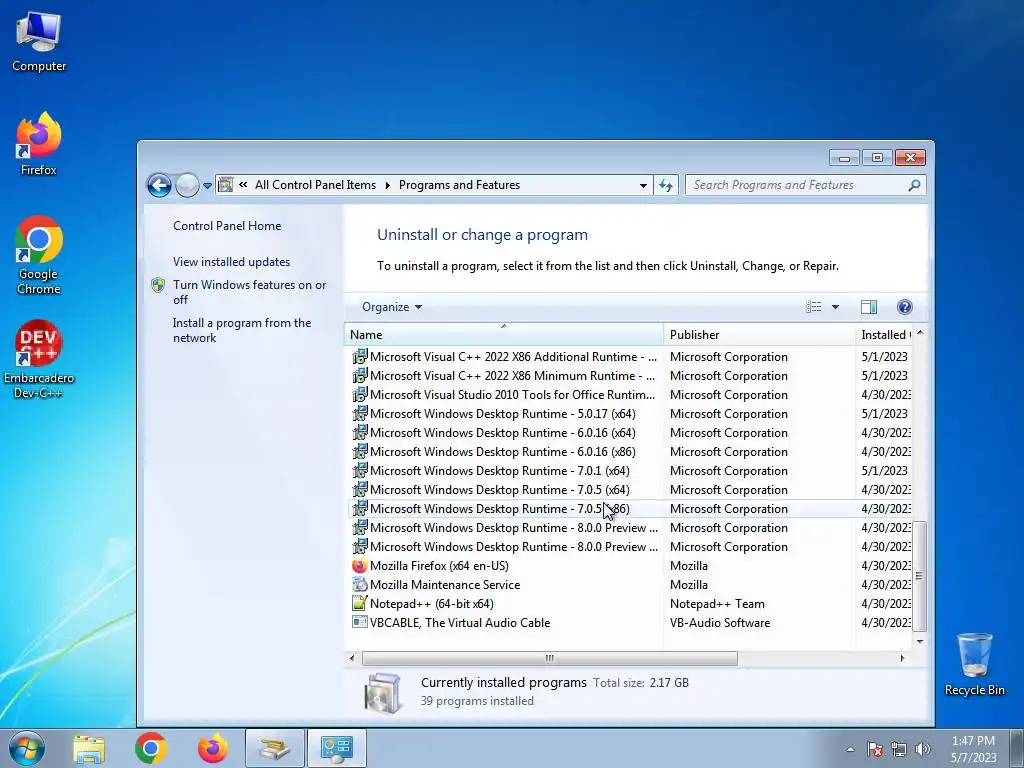
Task: Click the VBCABLE icon in the program list
Action: (359, 622)
